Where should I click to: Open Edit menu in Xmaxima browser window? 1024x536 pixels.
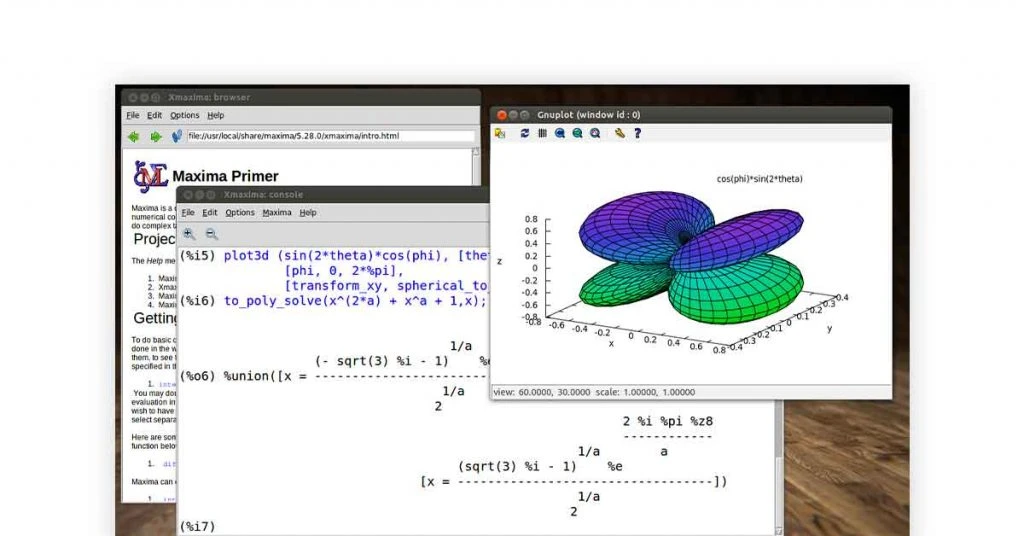[x=154, y=115]
